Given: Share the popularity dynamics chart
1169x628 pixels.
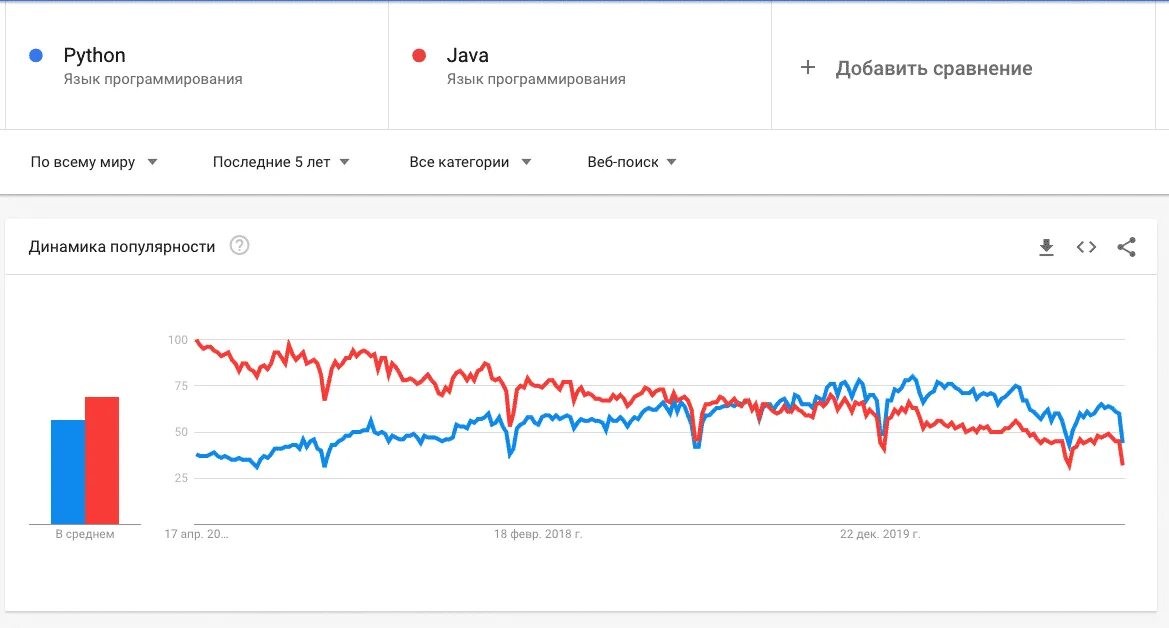Looking at the screenshot, I should [1127, 247].
